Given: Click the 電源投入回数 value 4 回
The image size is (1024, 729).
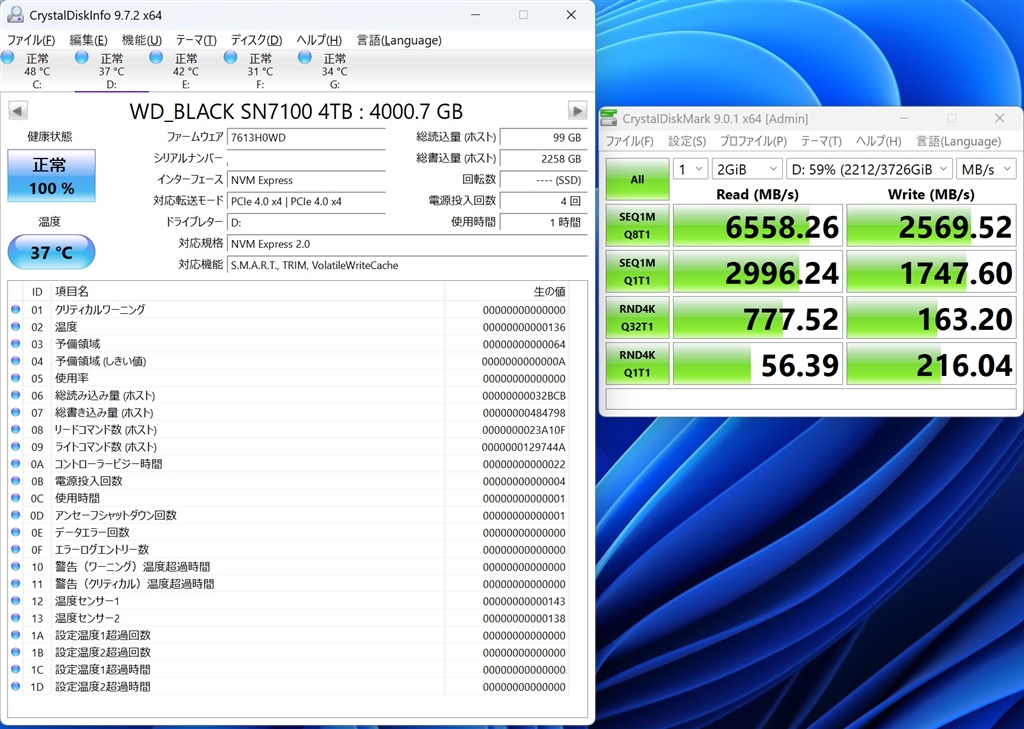Looking at the screenshot, I should 543,201.
